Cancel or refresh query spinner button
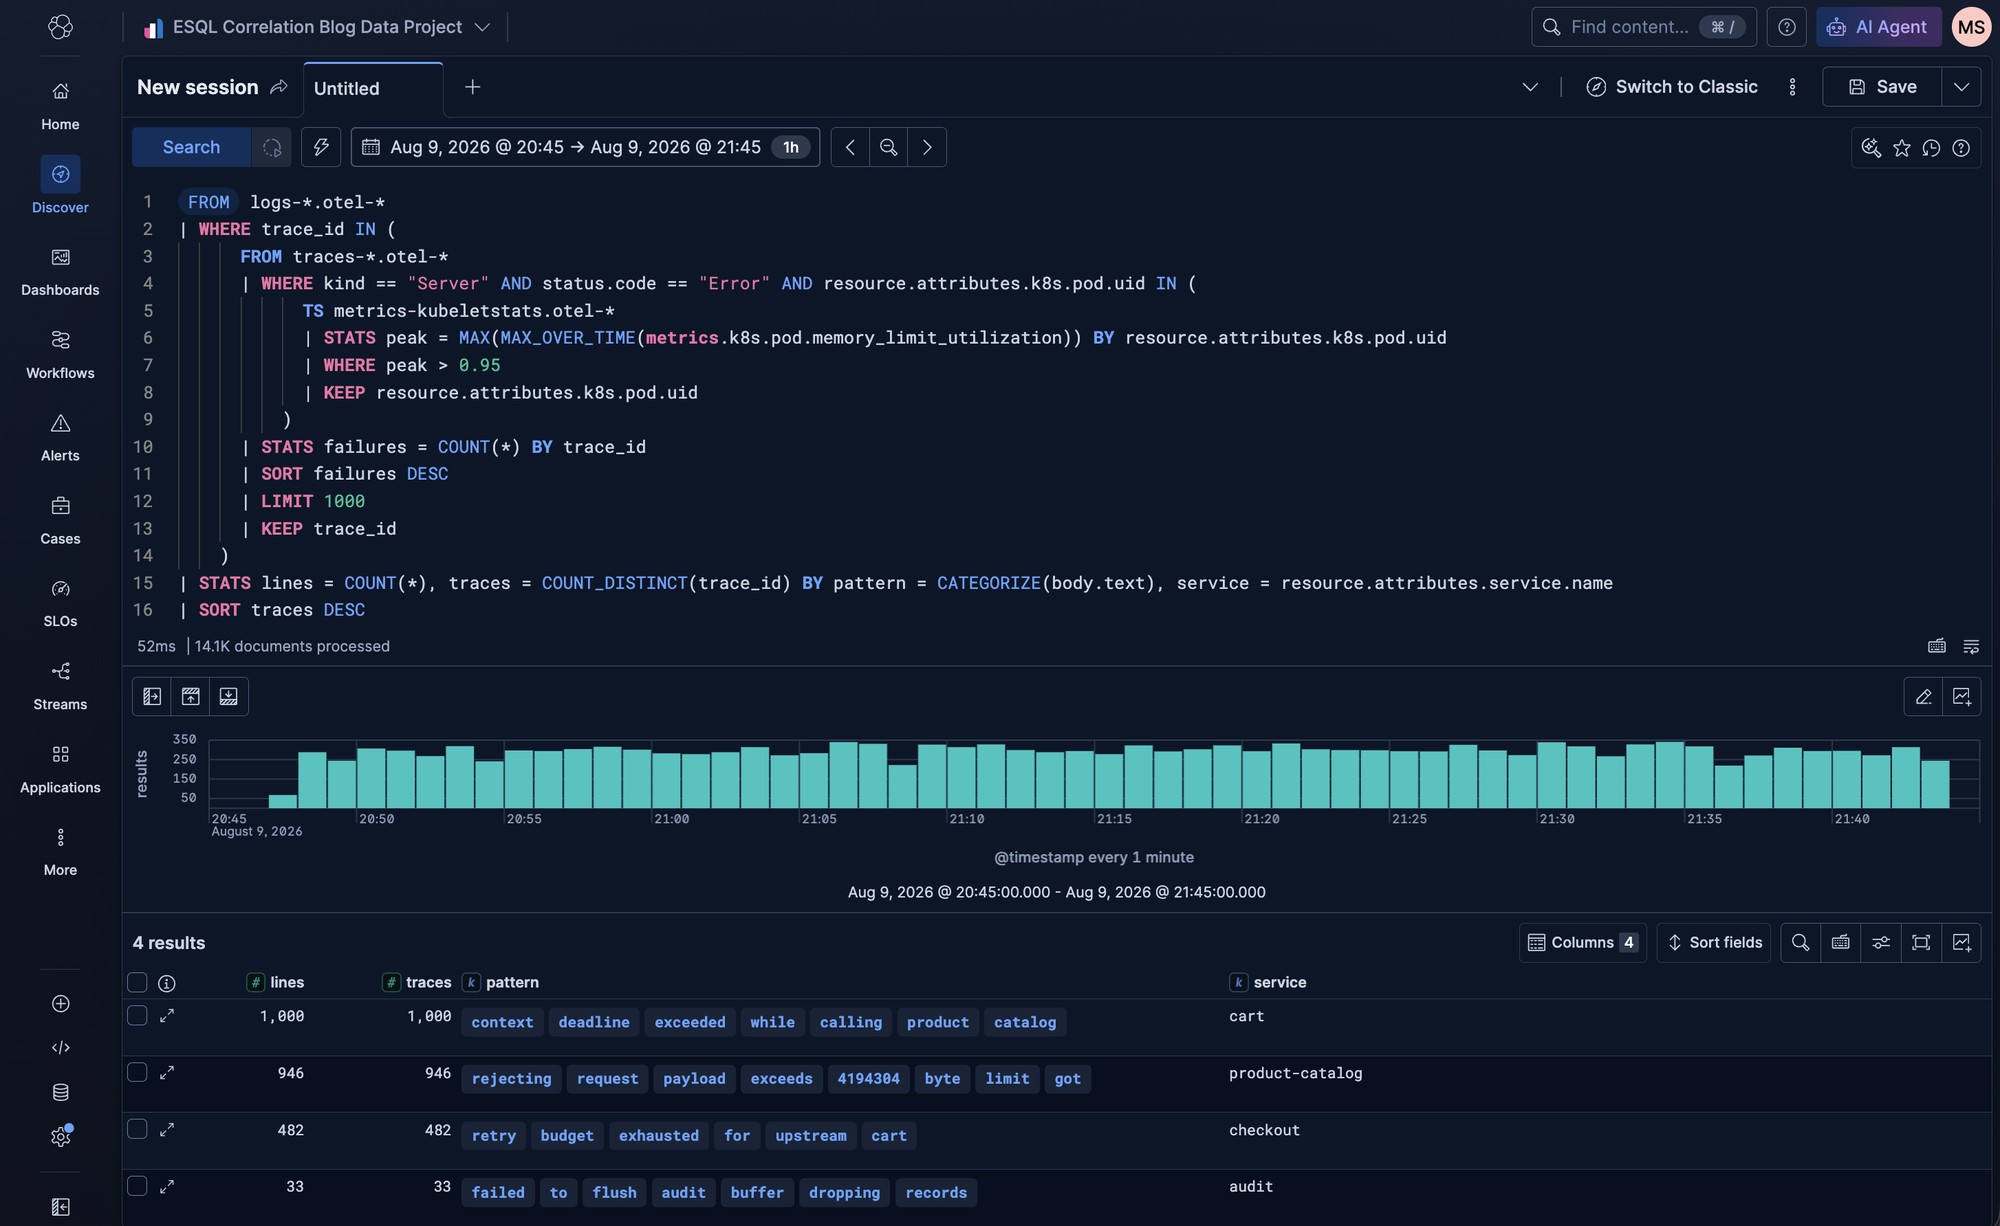2000x1226 pixels. click(x=271, y=147)
